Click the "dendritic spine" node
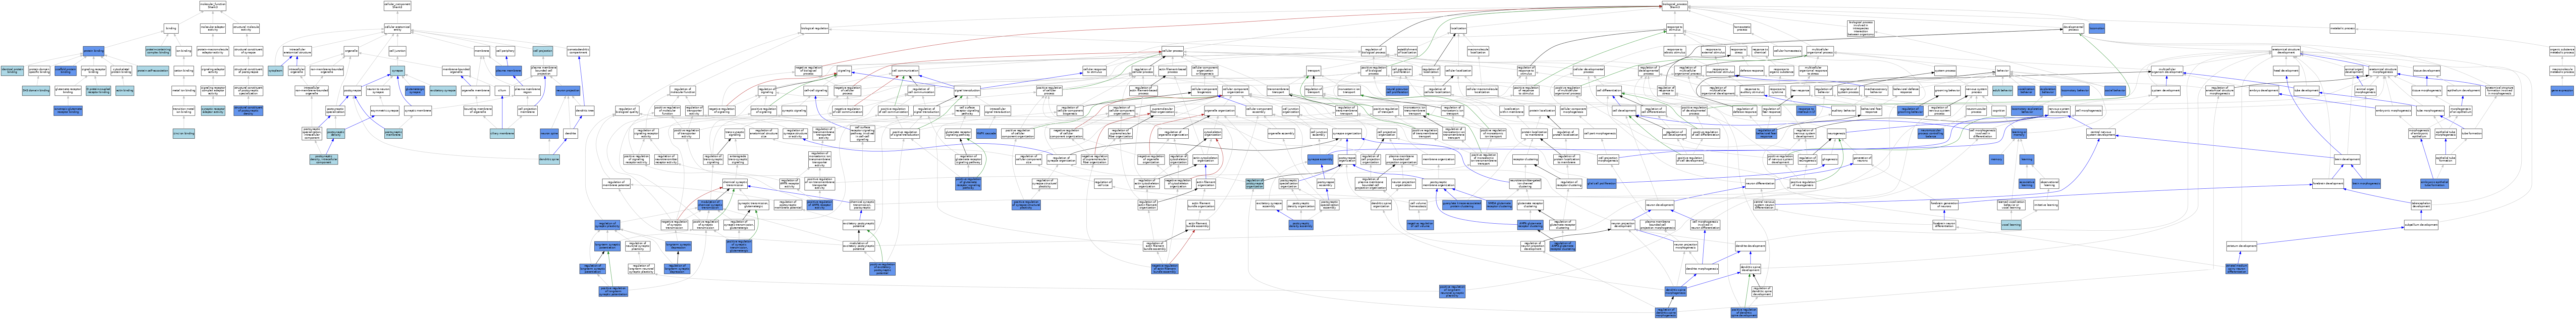 coord(549,159)
